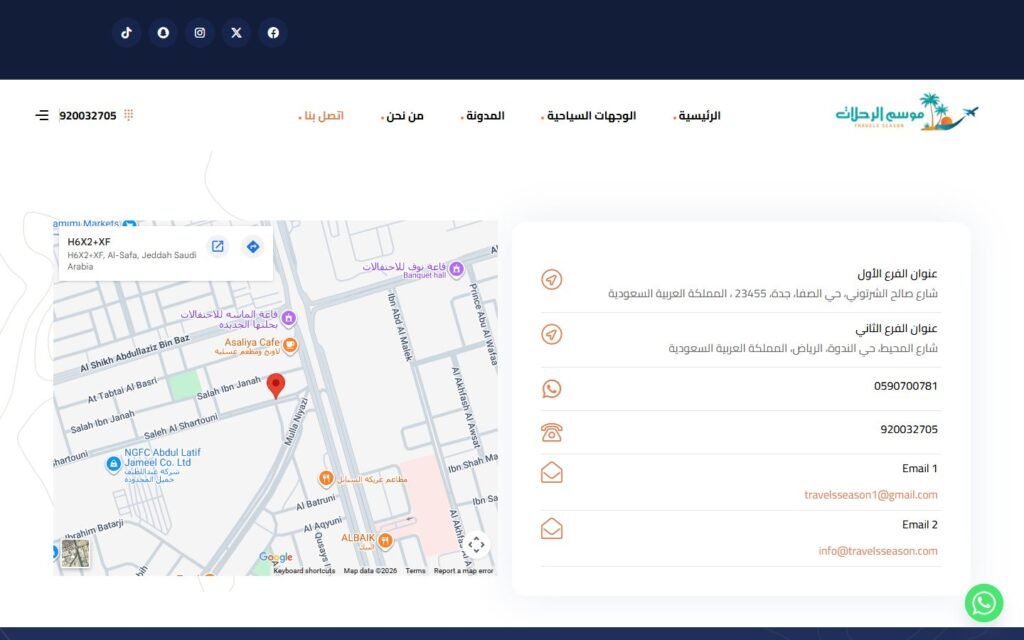Viewport: 1024px width, 640px height.
Task: Open المدونة blog page
Action: pyautogui.click(x=485, y=116)
